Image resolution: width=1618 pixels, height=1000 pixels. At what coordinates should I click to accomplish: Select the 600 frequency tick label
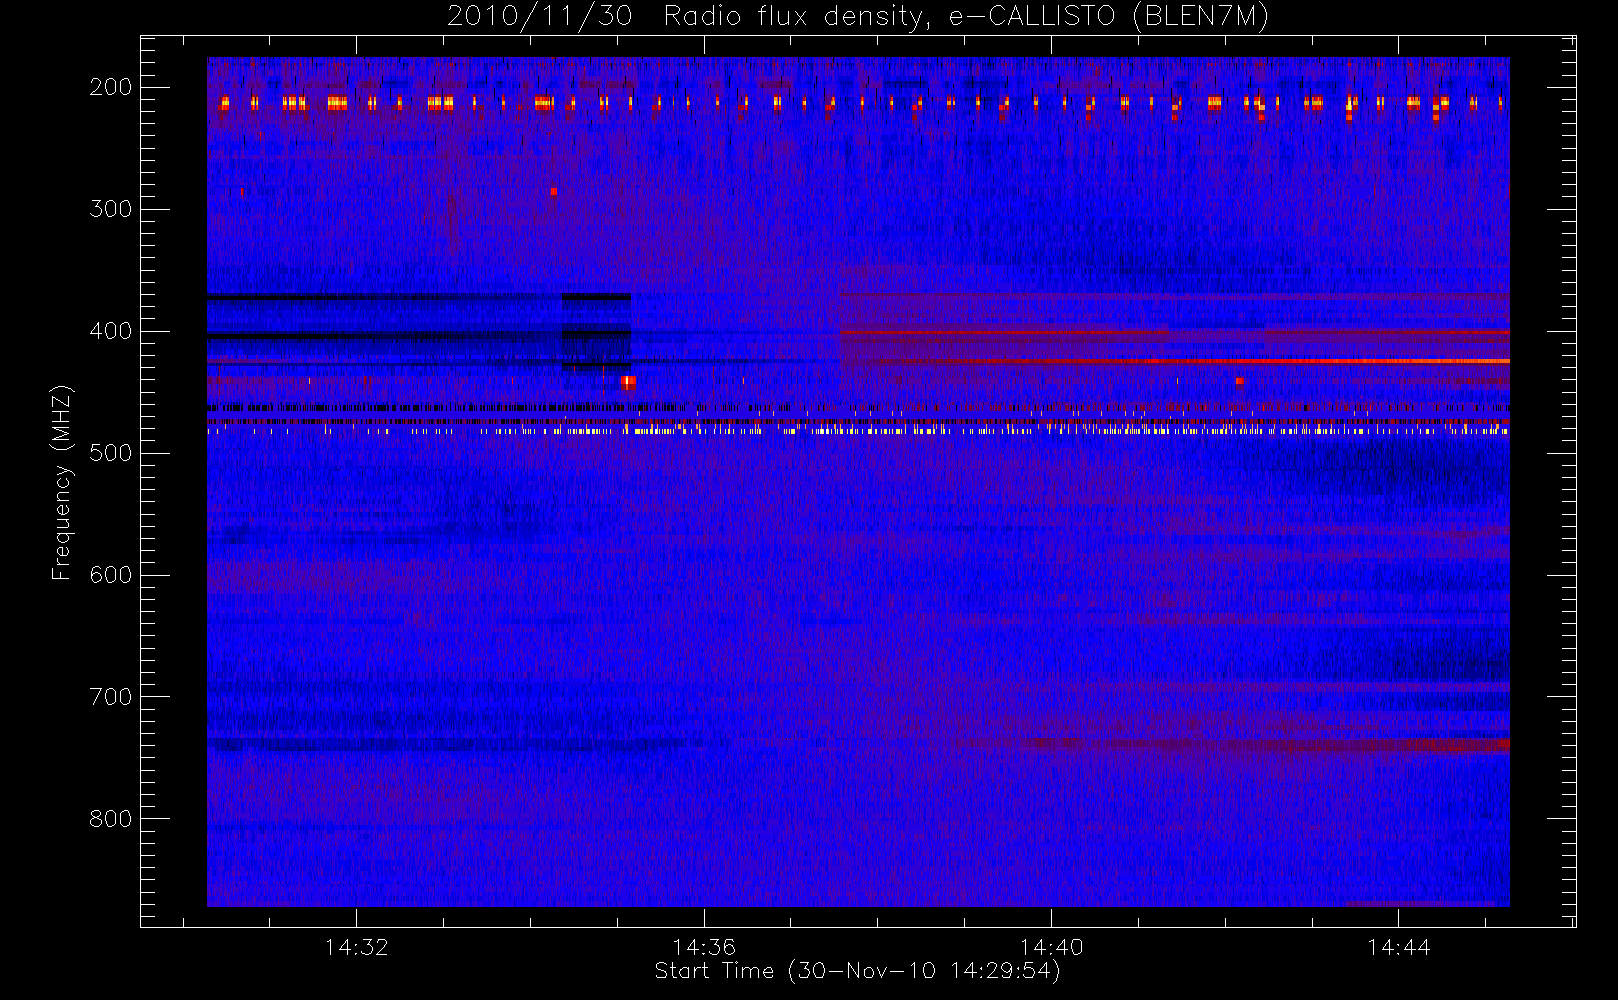point(110,575)
